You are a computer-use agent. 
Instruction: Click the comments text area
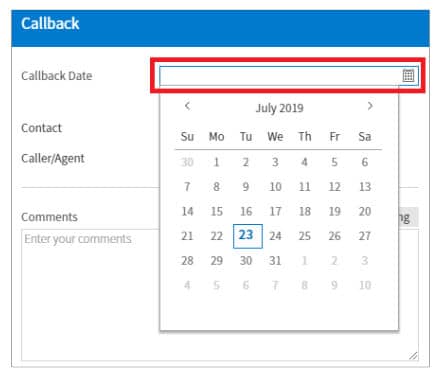pos(220,295)
